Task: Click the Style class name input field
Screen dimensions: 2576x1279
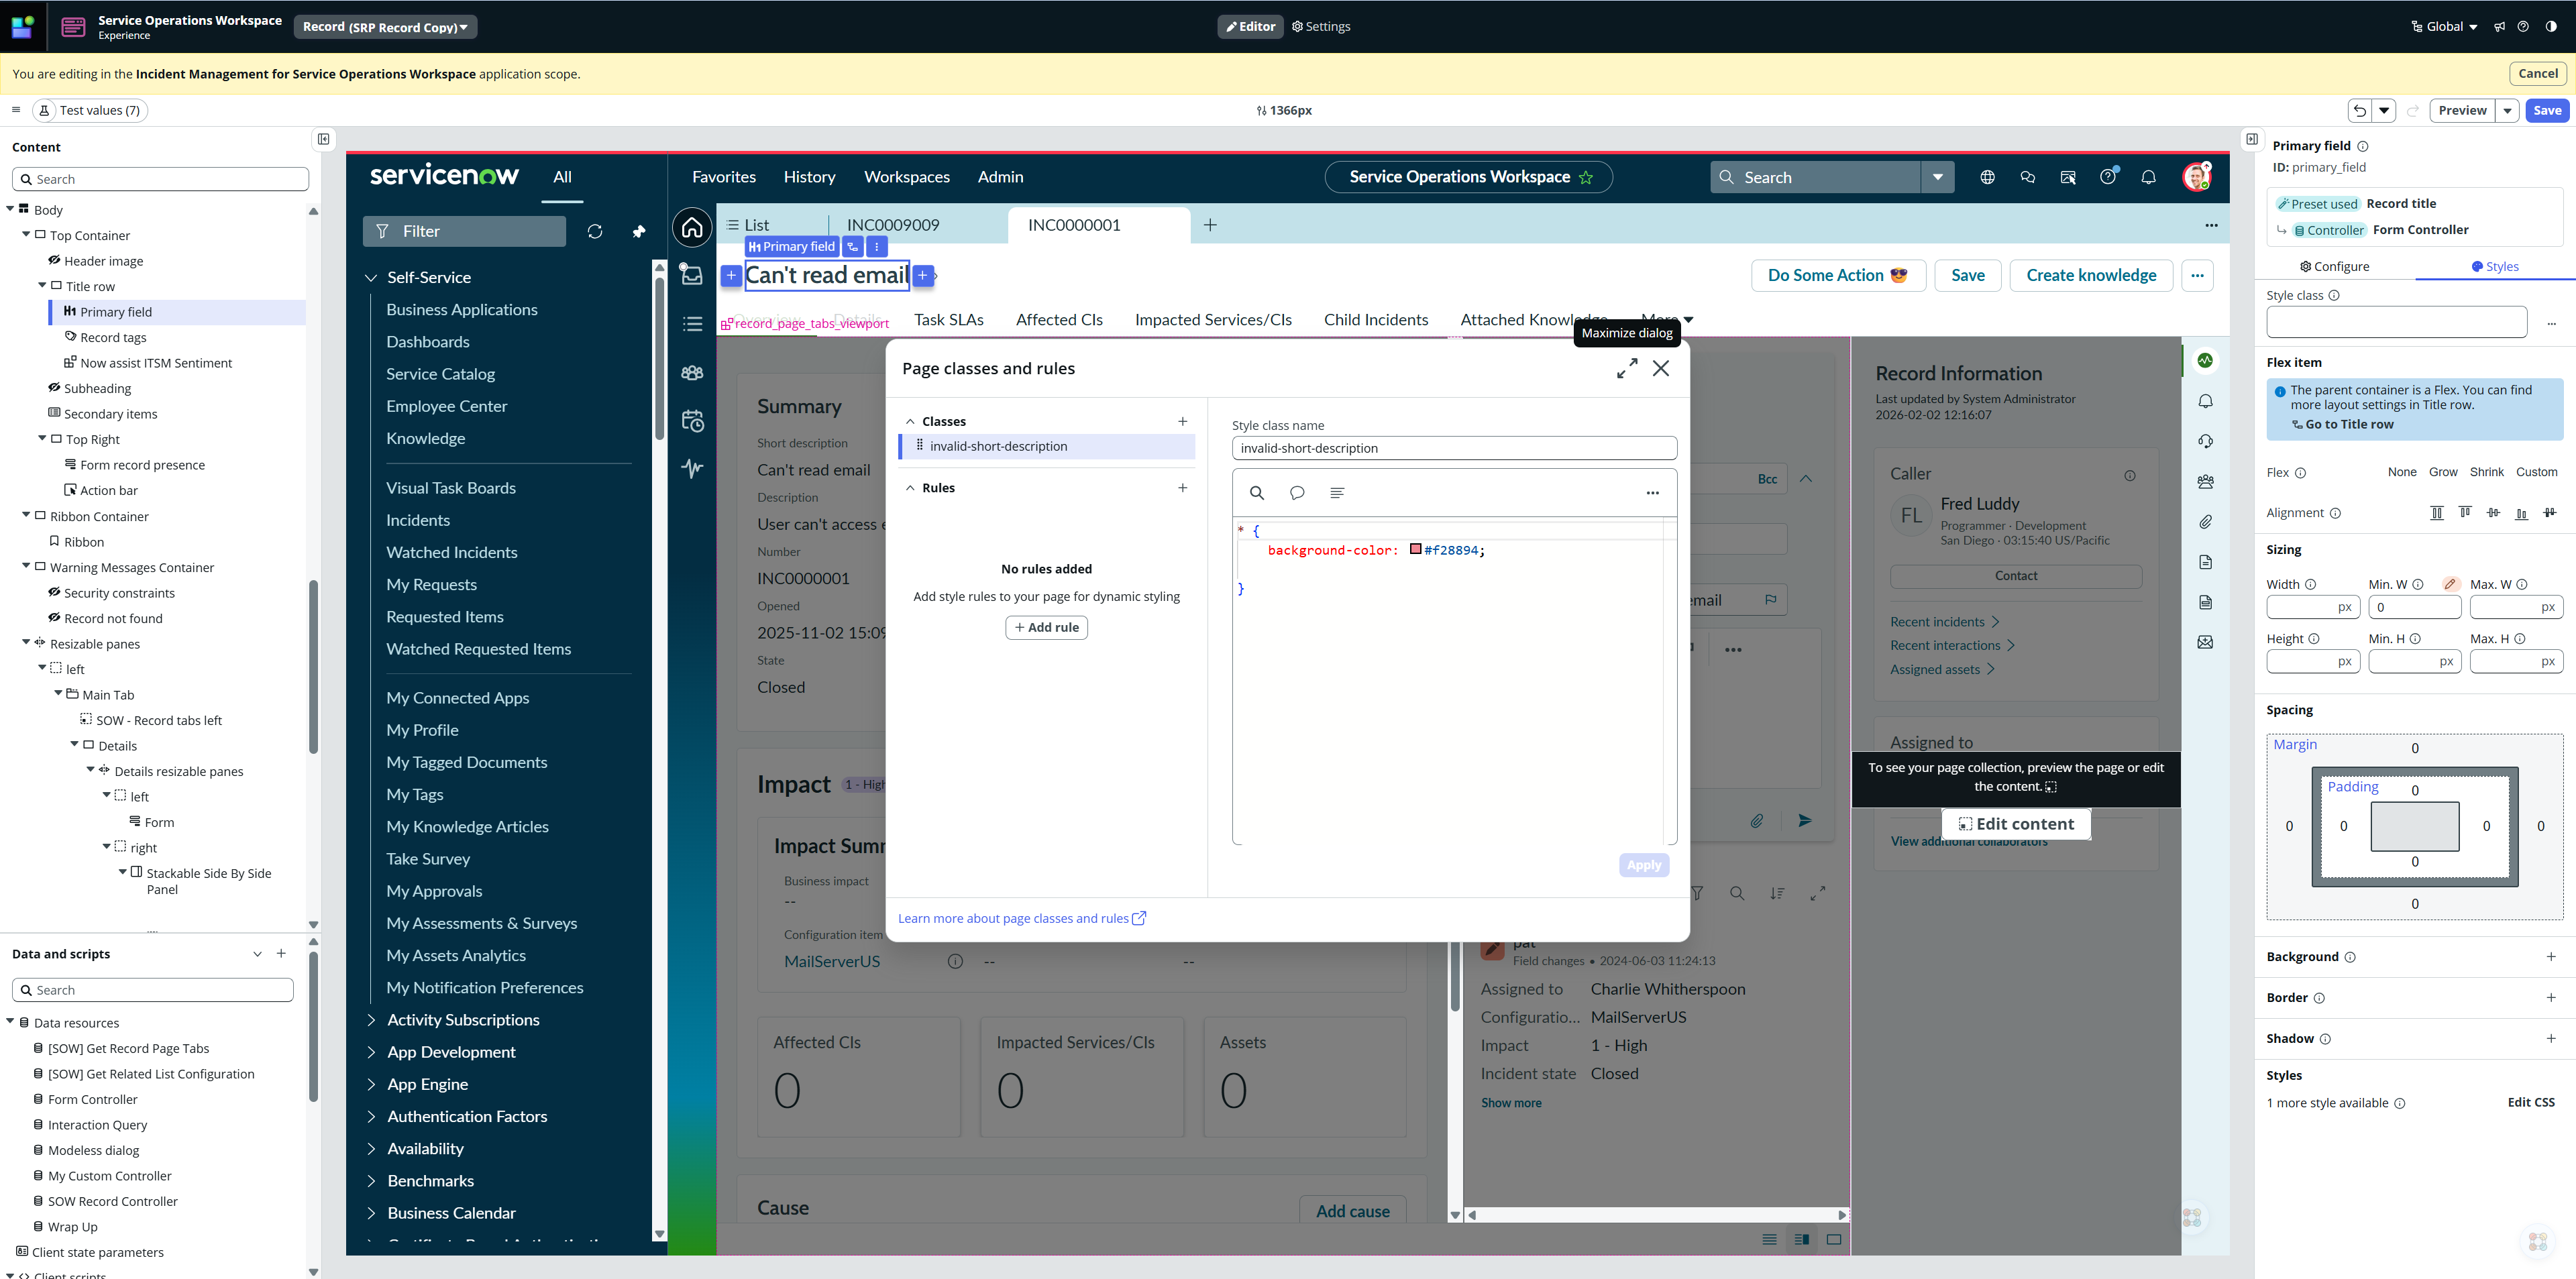Action: click(x=1453, y=448)
